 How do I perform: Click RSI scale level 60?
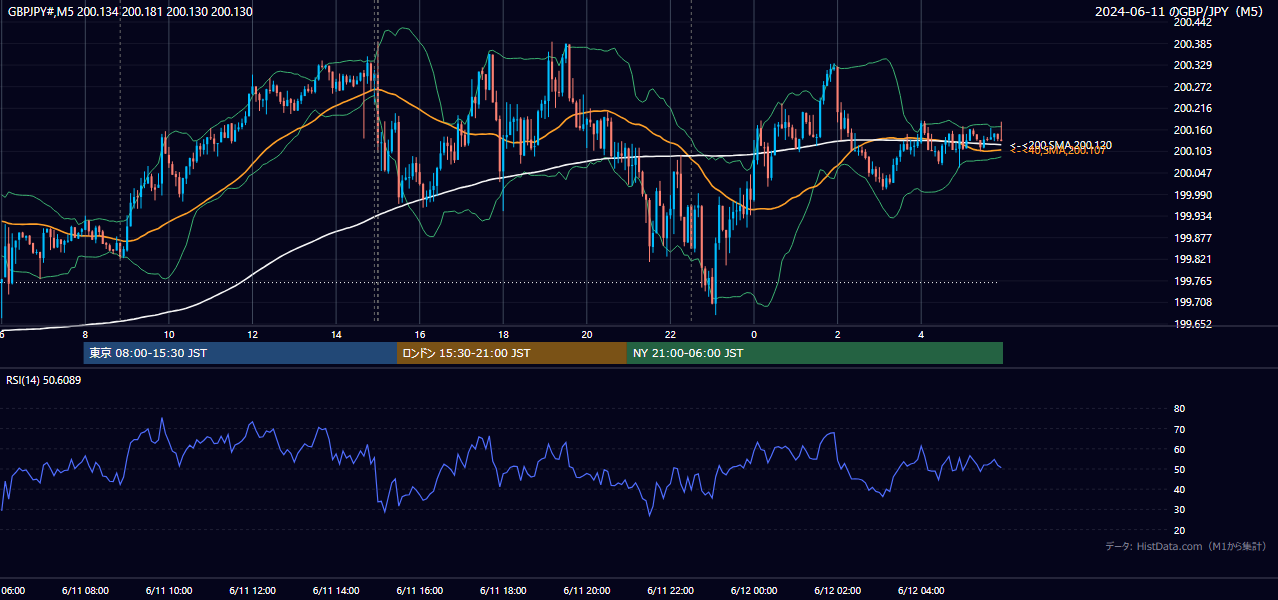pos(1179,449)
